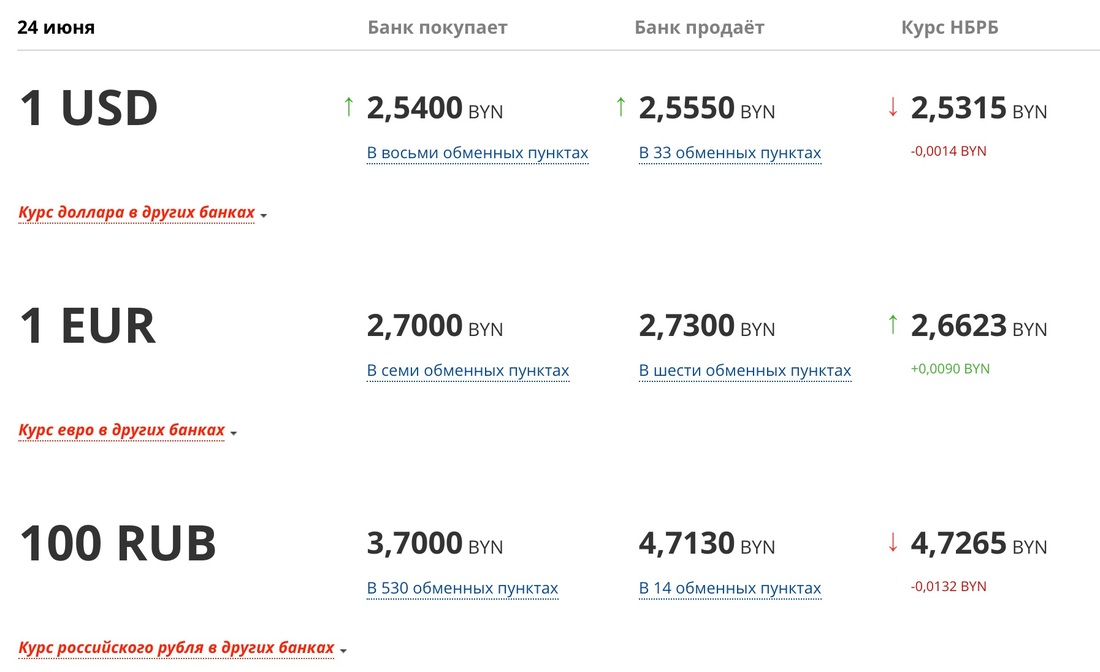The image size is (1100, 672).
Task: Open 'В шести обменных пунктах' link
Action: pyautogui.click(x=745, y=370)
